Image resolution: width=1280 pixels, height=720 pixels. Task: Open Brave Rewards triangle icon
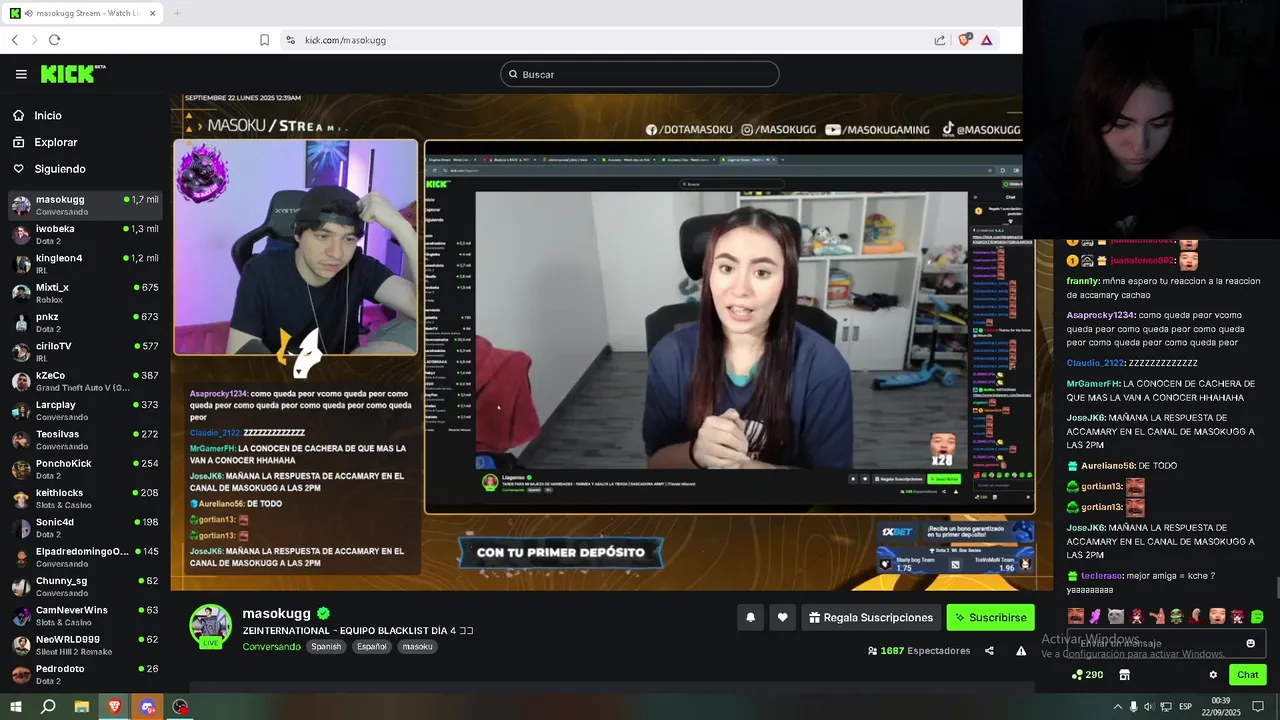click(x=986, y=40)
